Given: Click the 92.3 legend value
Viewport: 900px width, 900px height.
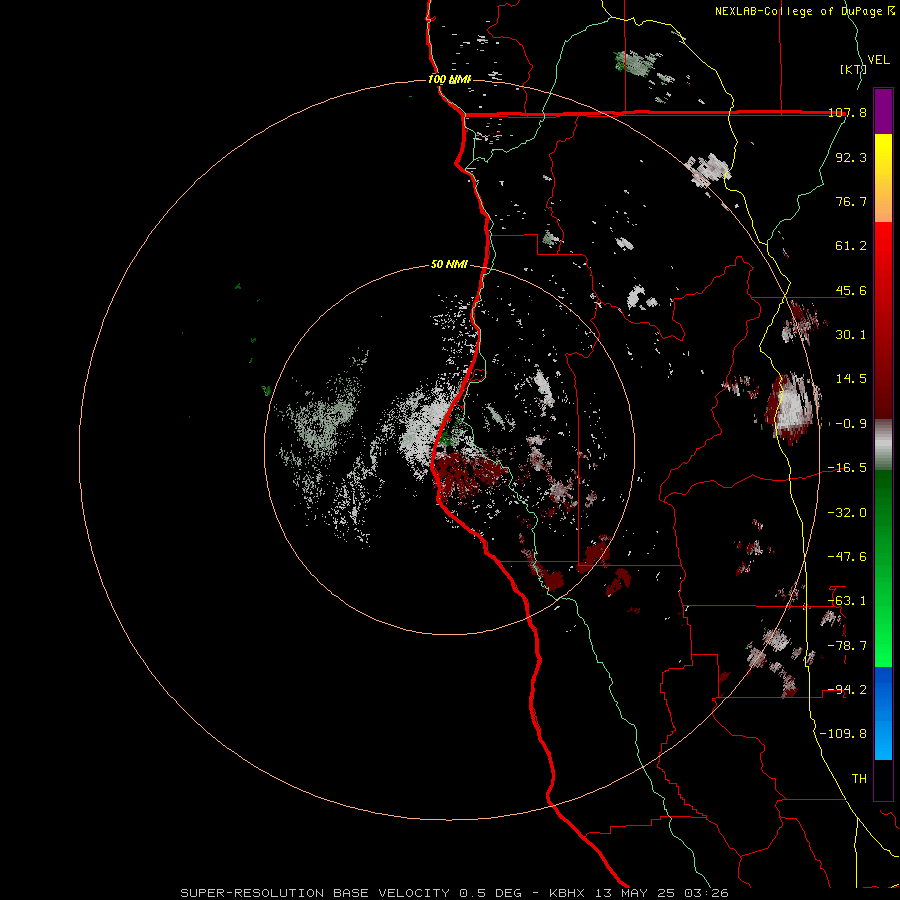Looking at the screenshot, I should (851, 158).
